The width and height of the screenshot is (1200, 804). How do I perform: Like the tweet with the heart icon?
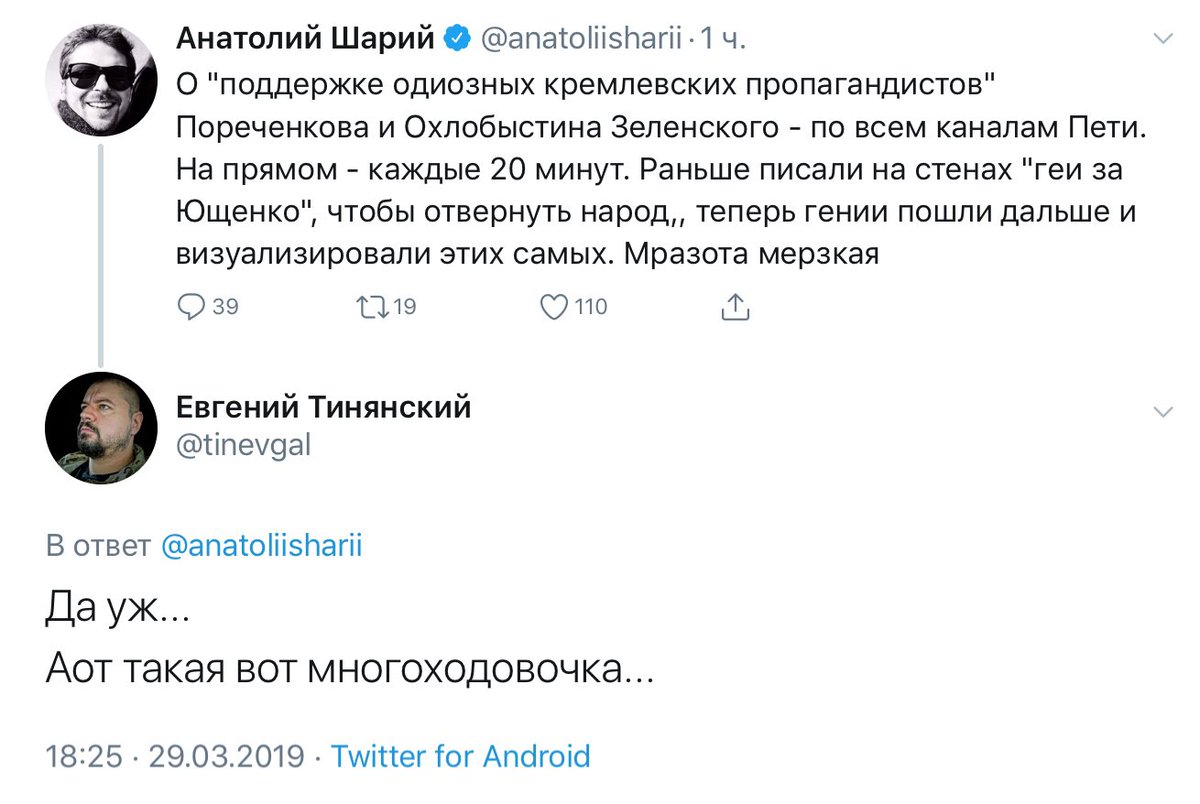point(554,307)
